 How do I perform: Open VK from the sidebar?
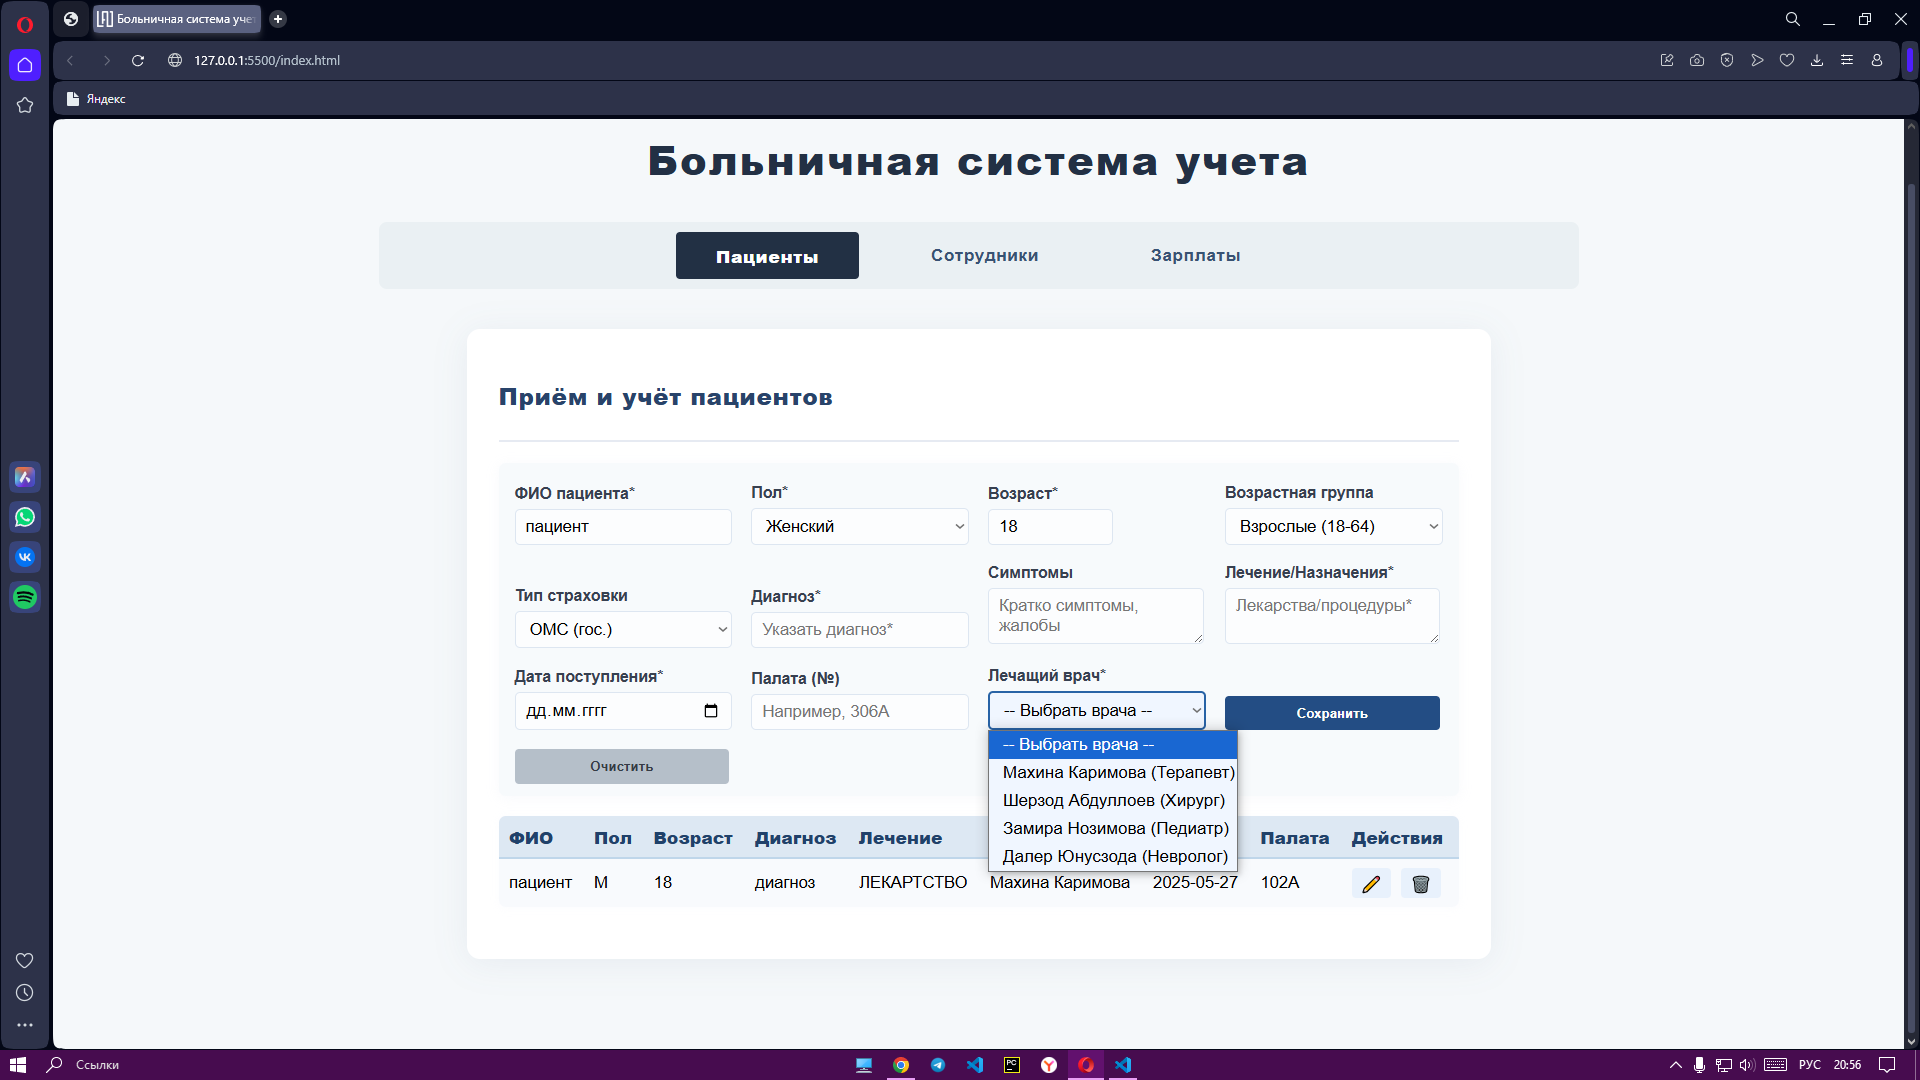pos(25,557)
